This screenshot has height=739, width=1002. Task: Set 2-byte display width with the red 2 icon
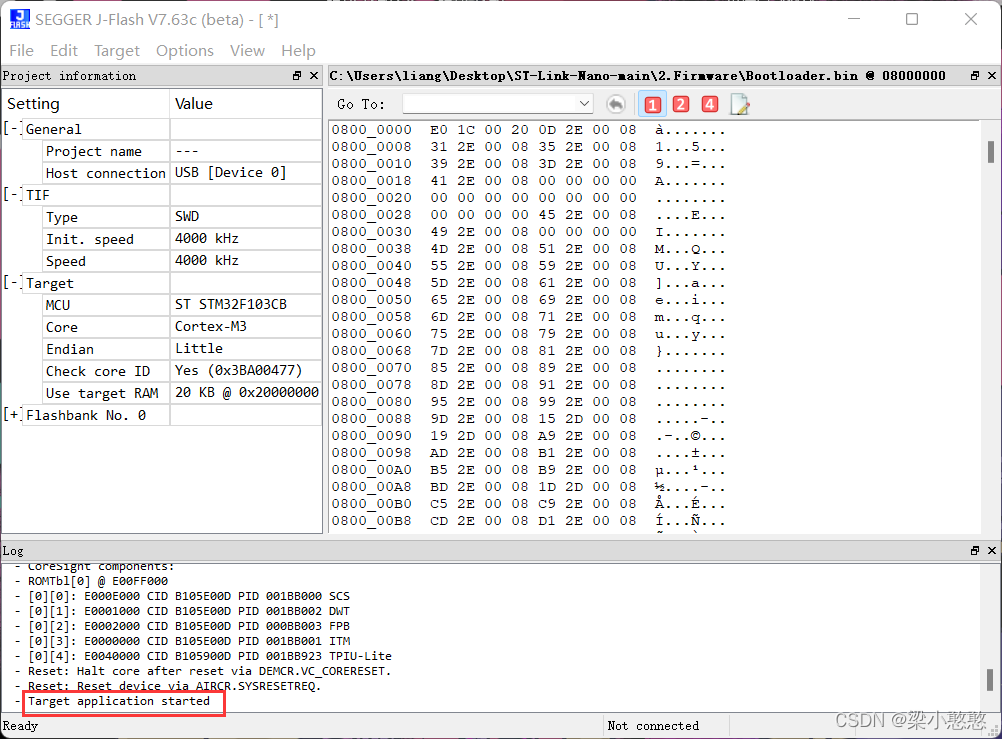(x=681, y=104)
